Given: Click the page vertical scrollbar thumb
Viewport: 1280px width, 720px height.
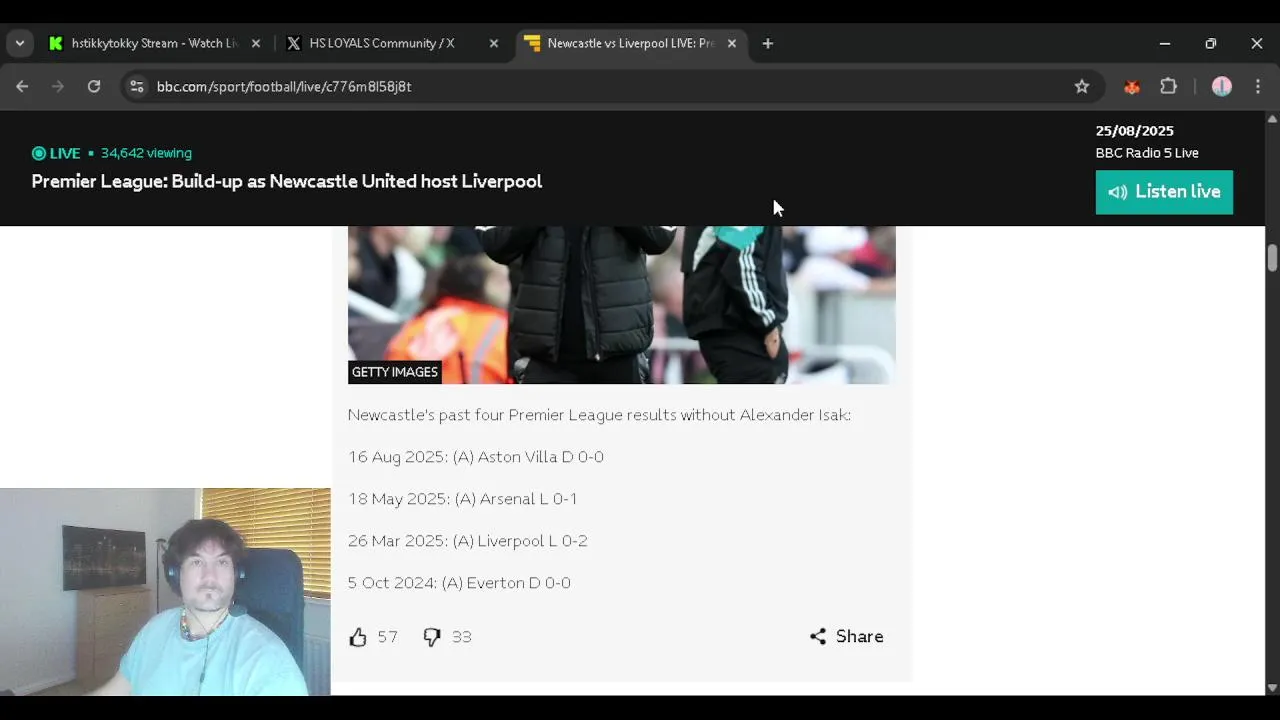Looking at the screenshot, I should 1272,257.
